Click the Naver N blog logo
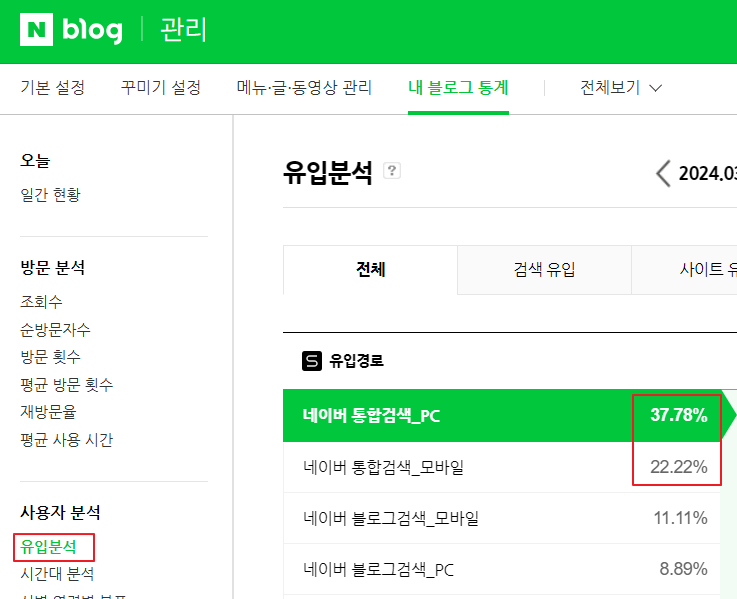Image resolution: width=737 pixels, height=599 pixels. [x=71, y=29]
